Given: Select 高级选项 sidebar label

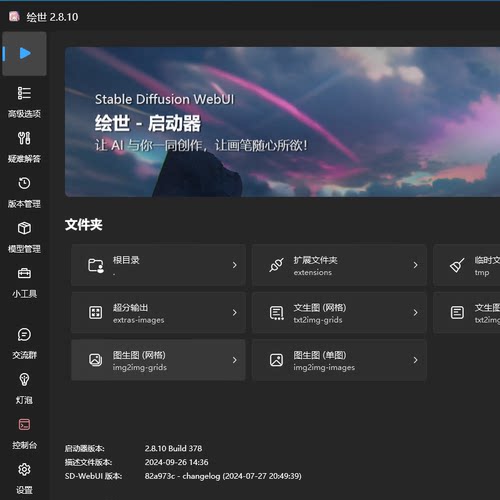Looking at the screenshot, I should [x=24, y=114].
